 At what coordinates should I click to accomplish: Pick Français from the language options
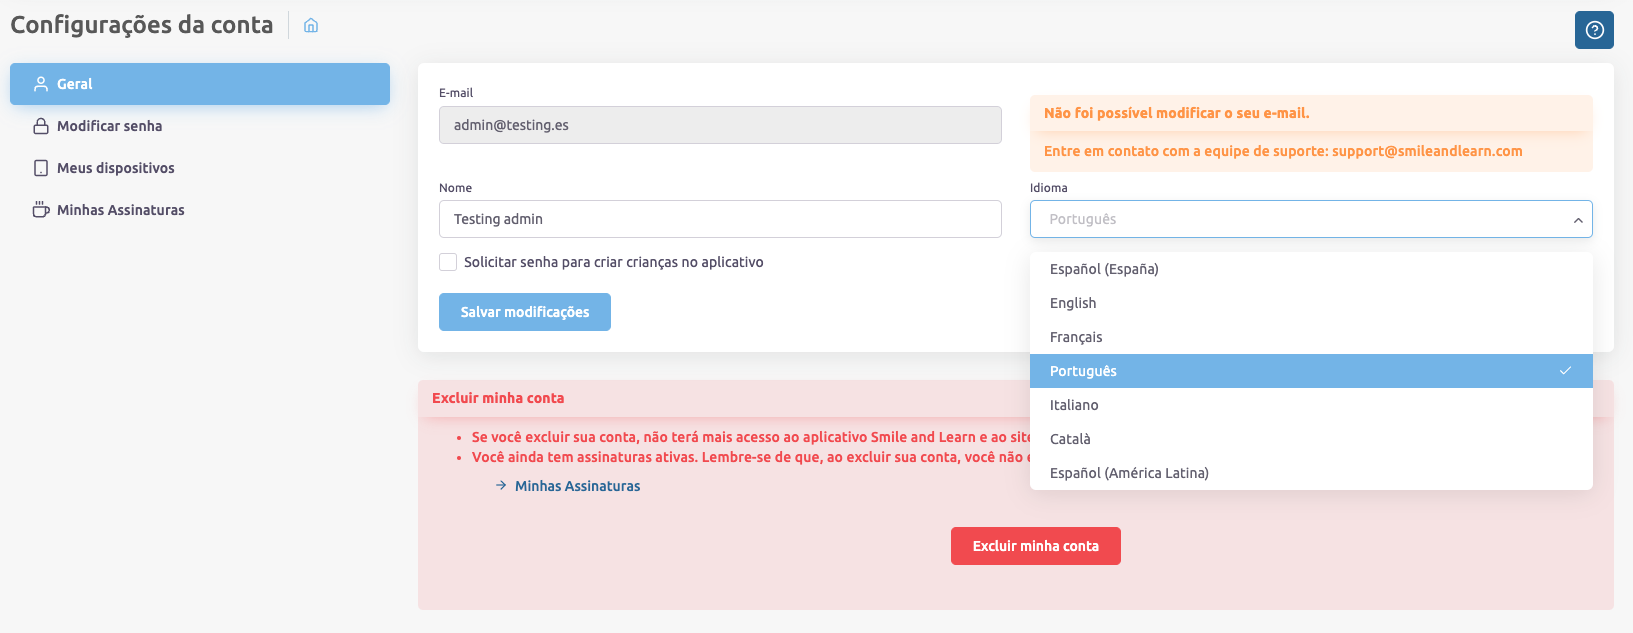(1076, 337)
